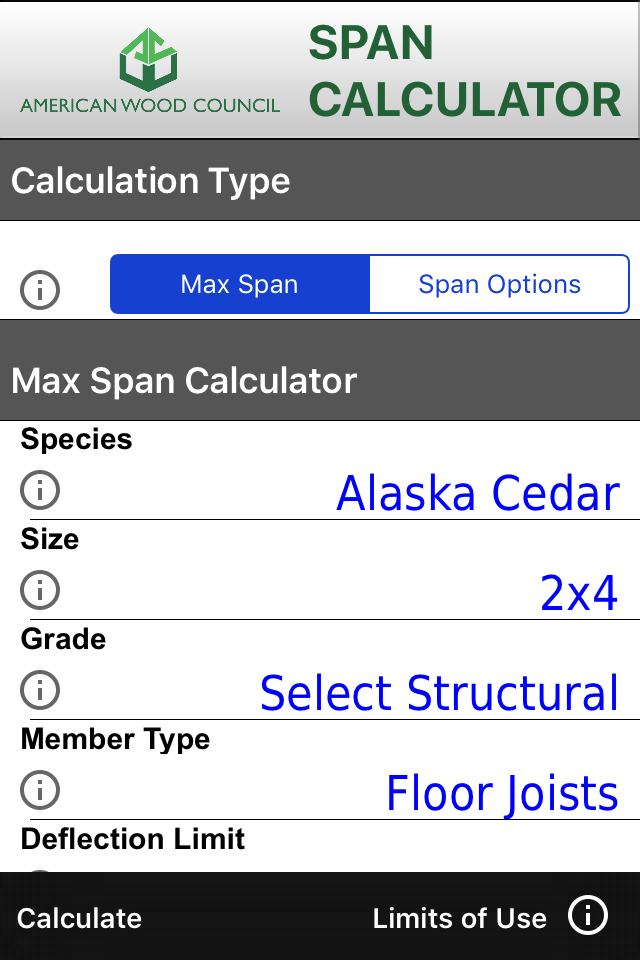The image size is (640, 960).
Task: Tap the Calculation Type section header
Action: click(151, 181)
